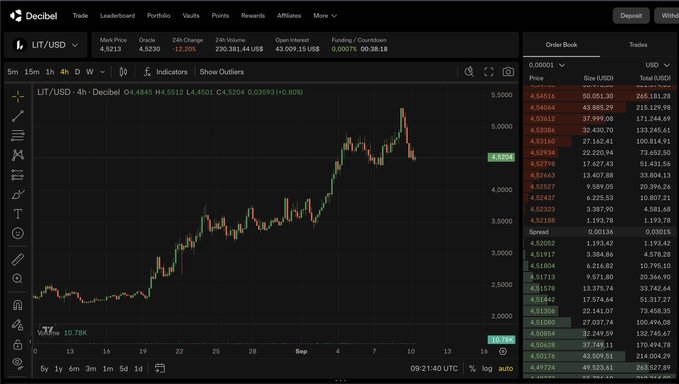This screenshot has height=384, width=679.
Task: Toggle magnet mode for drawings
Action: coord(18,305)
